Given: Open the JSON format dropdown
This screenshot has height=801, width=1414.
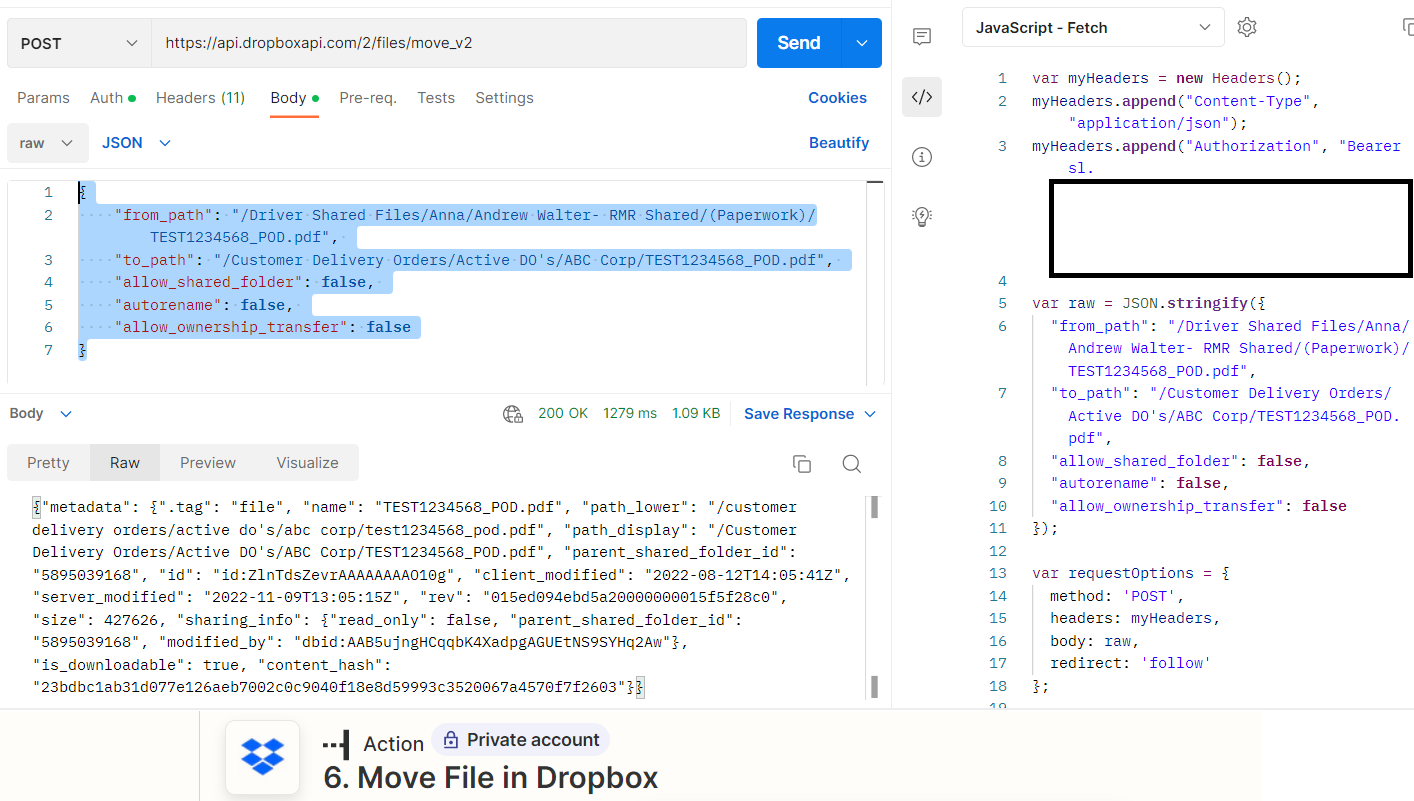Looking at the screenshot, I should tap(137, 143).
